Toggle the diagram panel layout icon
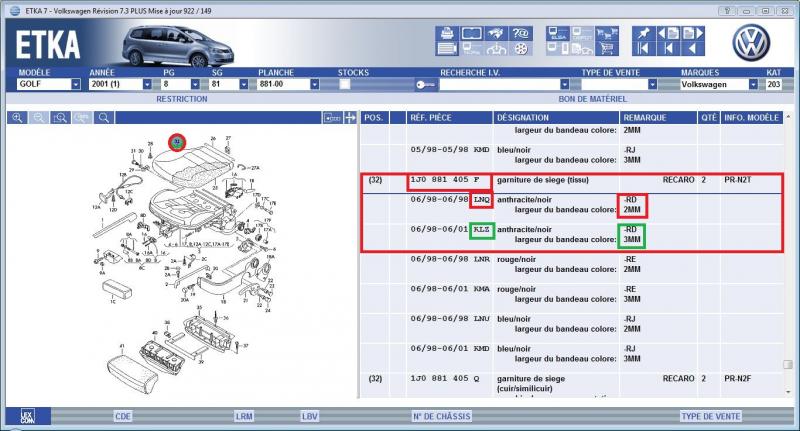The image size is (800, 431). 332,118
